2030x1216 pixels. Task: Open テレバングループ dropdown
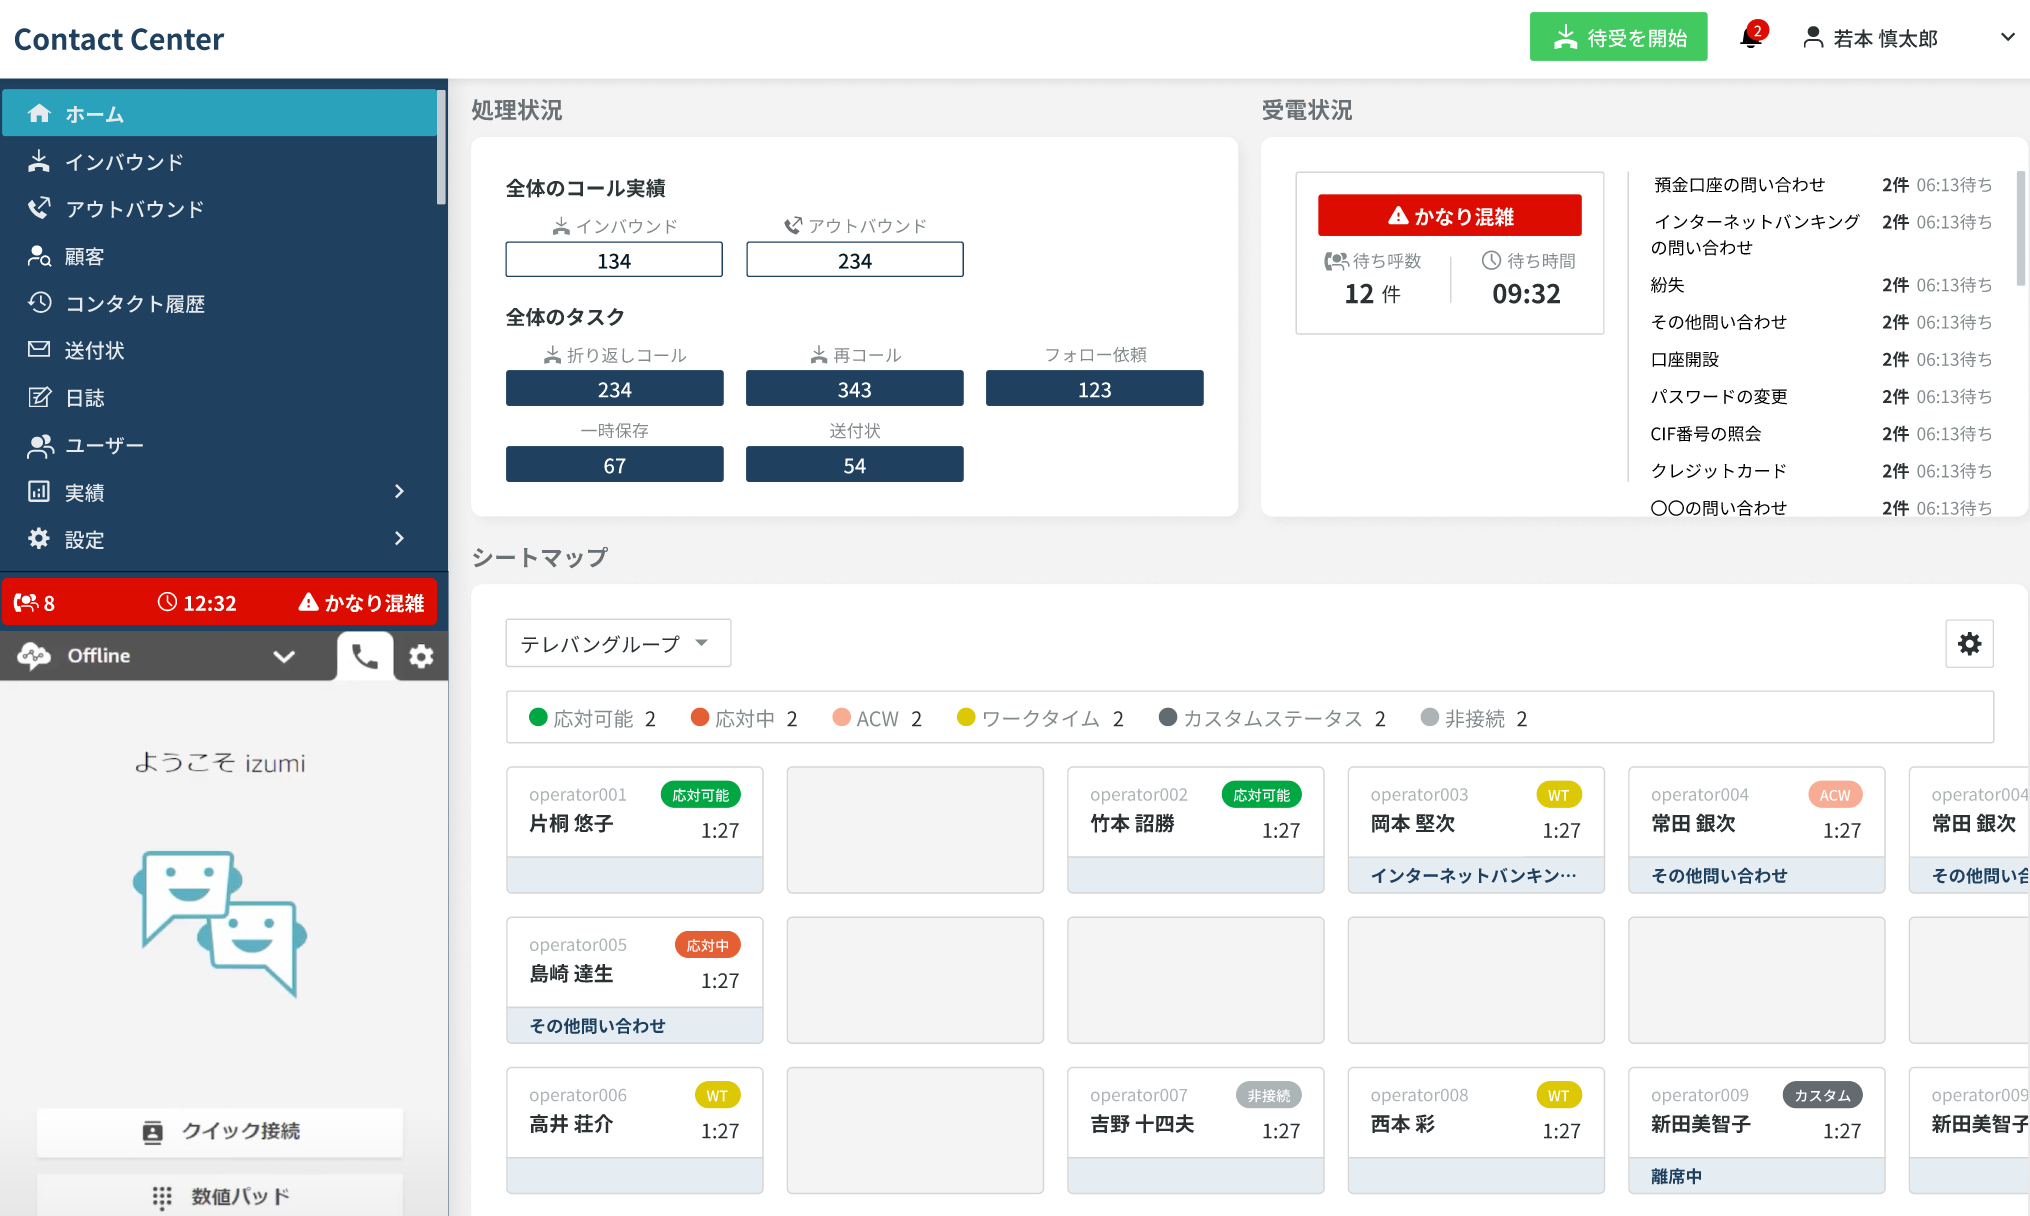pos(617,643)
